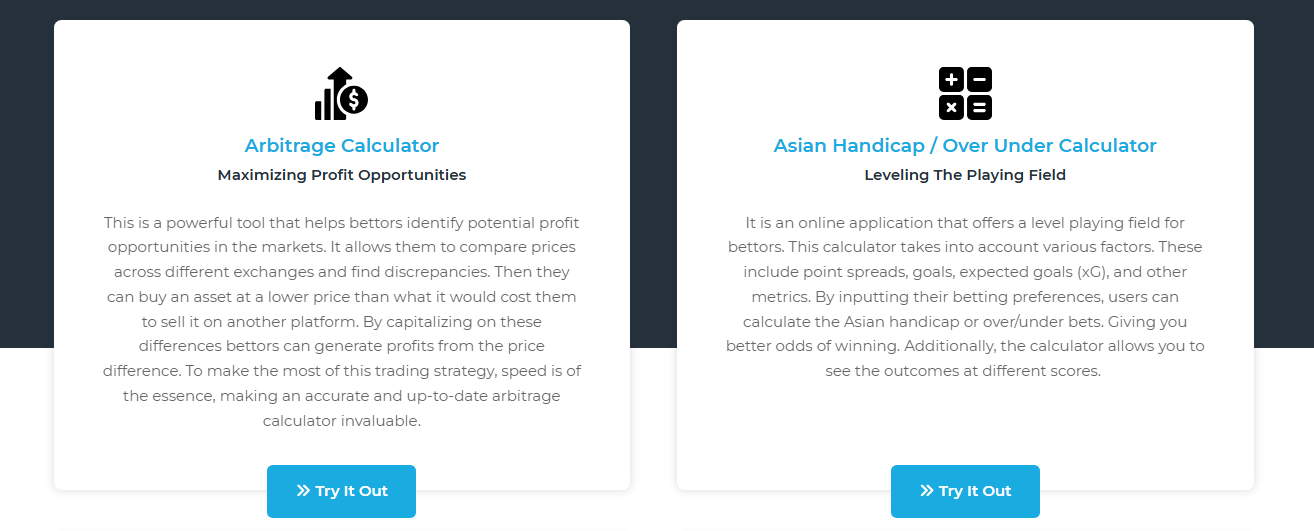The height and width of the screenshot is (531, 1314).
Task: Click the dollar coin in arbitrage icon
Action: point(354,100)
